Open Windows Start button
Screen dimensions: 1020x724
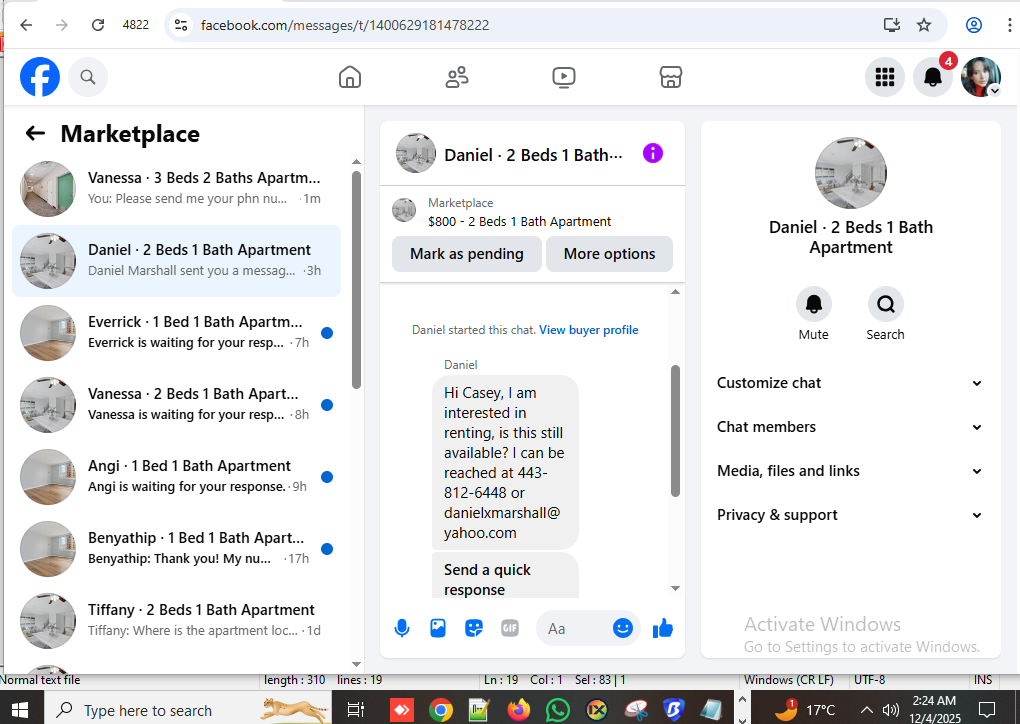pyautogui.click(x=21, y=709)
